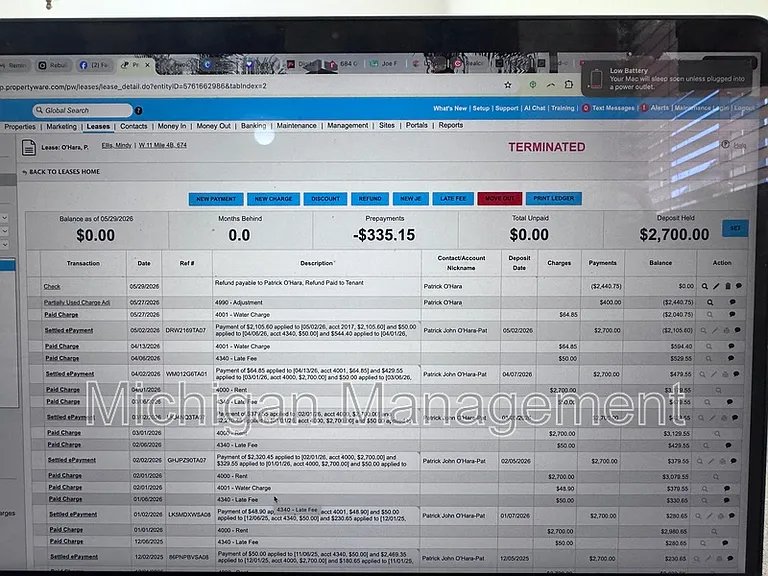Open the Reports menu
Image resolution: width=768 pixels, height=576 pixels.
[451, 125]
